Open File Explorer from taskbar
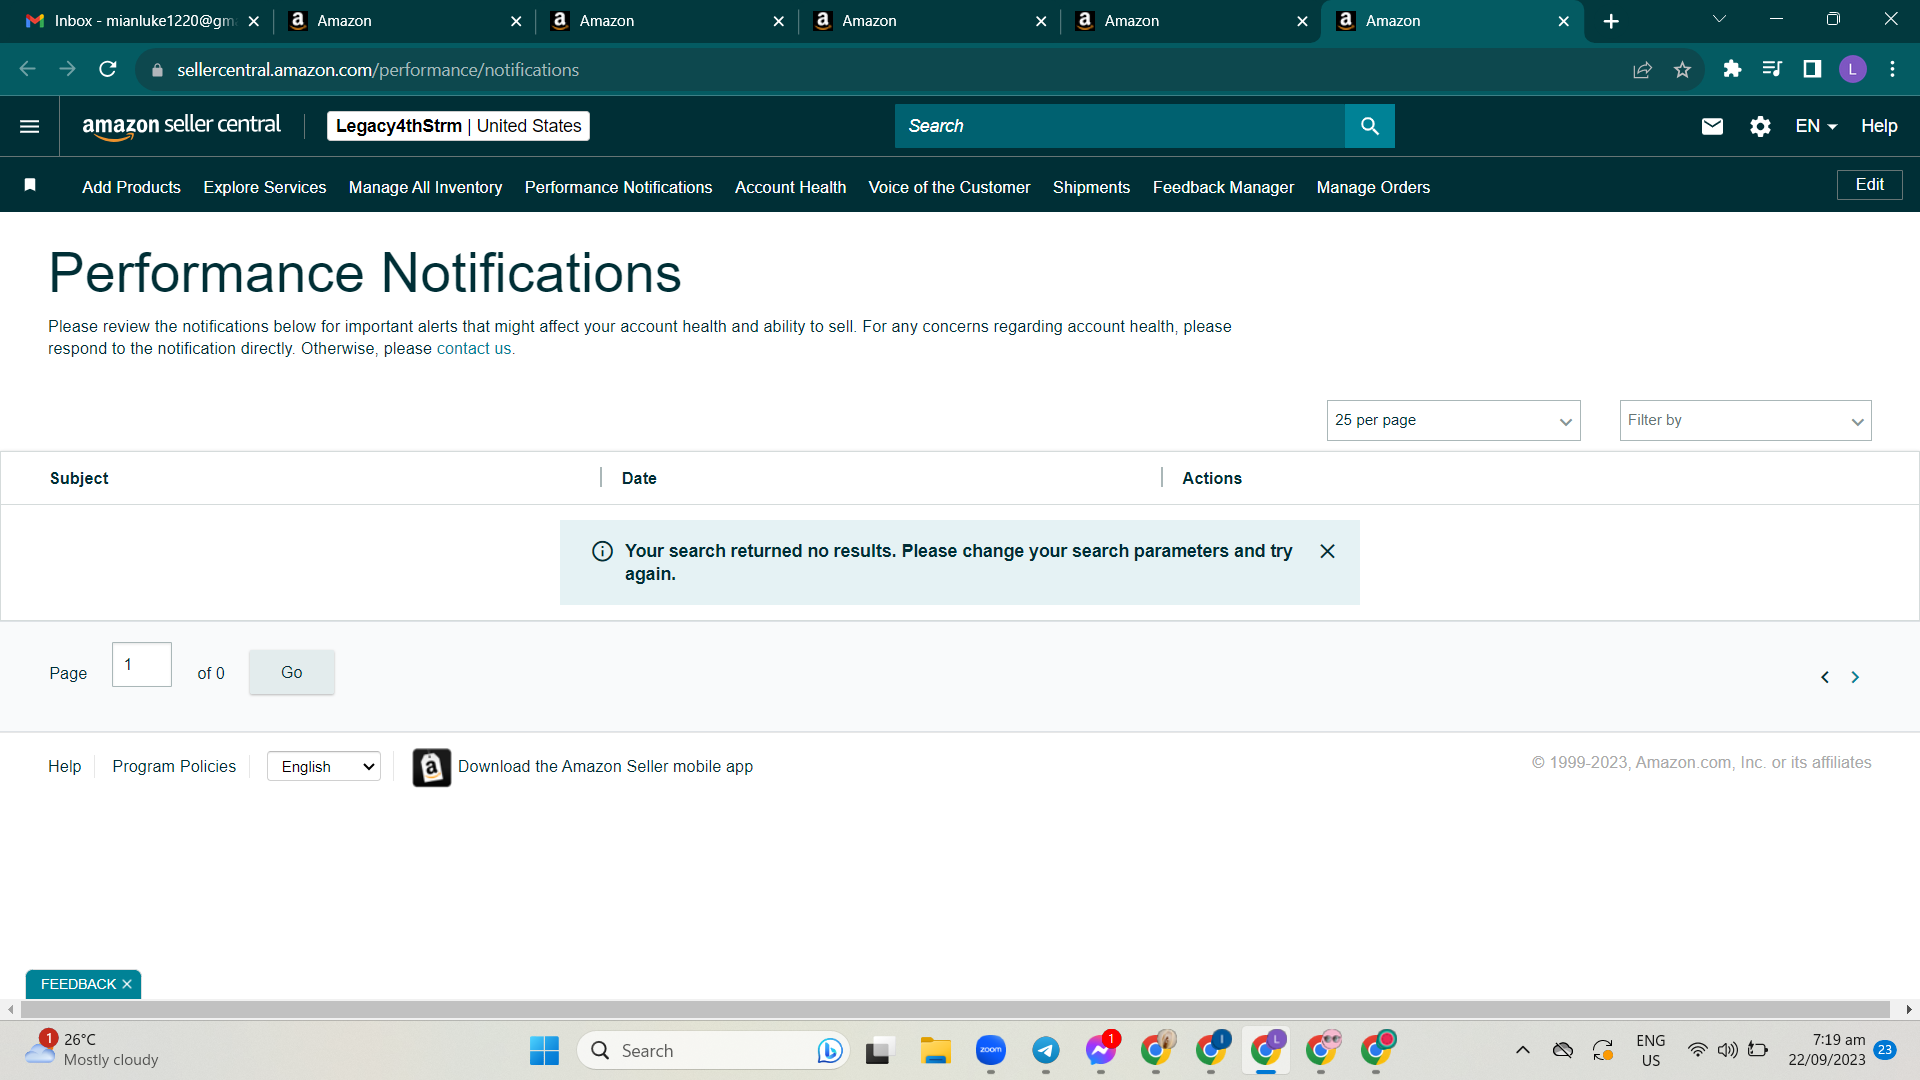 coord(936,1050)
